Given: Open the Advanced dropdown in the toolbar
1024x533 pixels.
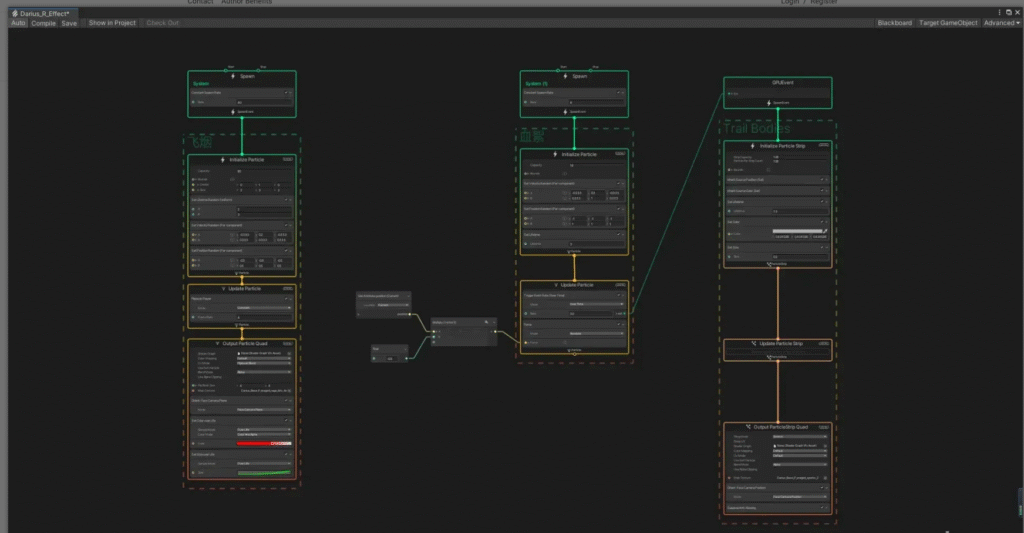Looking at the screenshot, I should pyautogui.click(x=1001, y=23).
